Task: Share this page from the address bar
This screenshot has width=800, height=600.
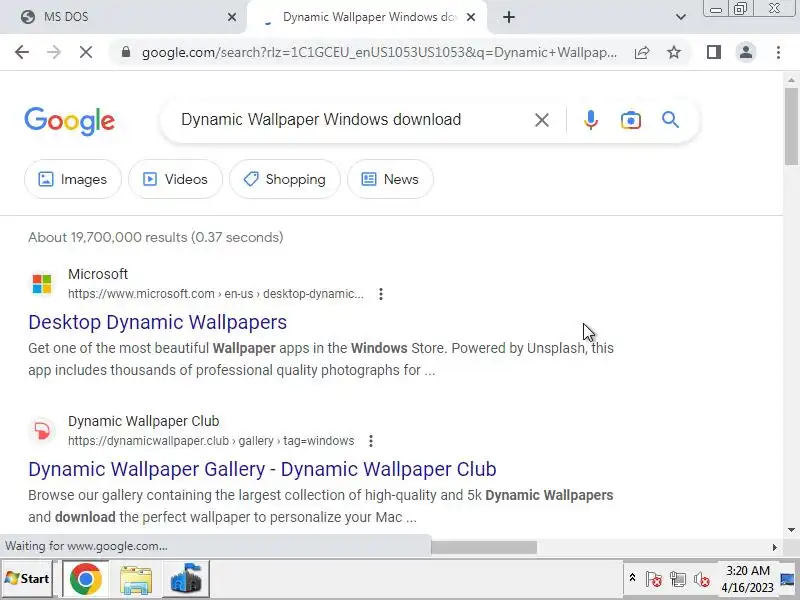Action: 642,52
